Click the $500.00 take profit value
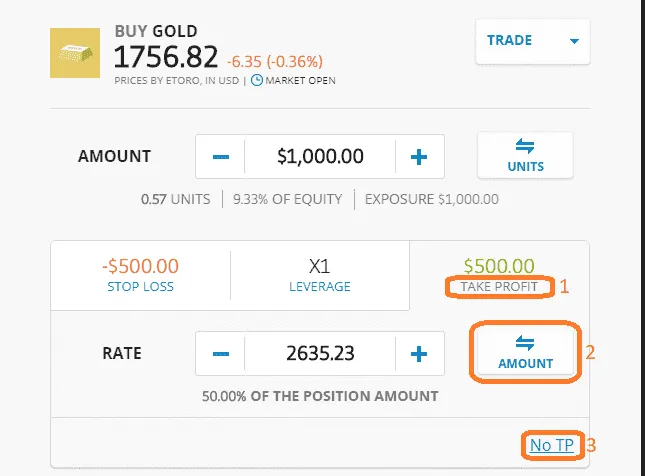This screenshot has height=476, width=645. 499,266
